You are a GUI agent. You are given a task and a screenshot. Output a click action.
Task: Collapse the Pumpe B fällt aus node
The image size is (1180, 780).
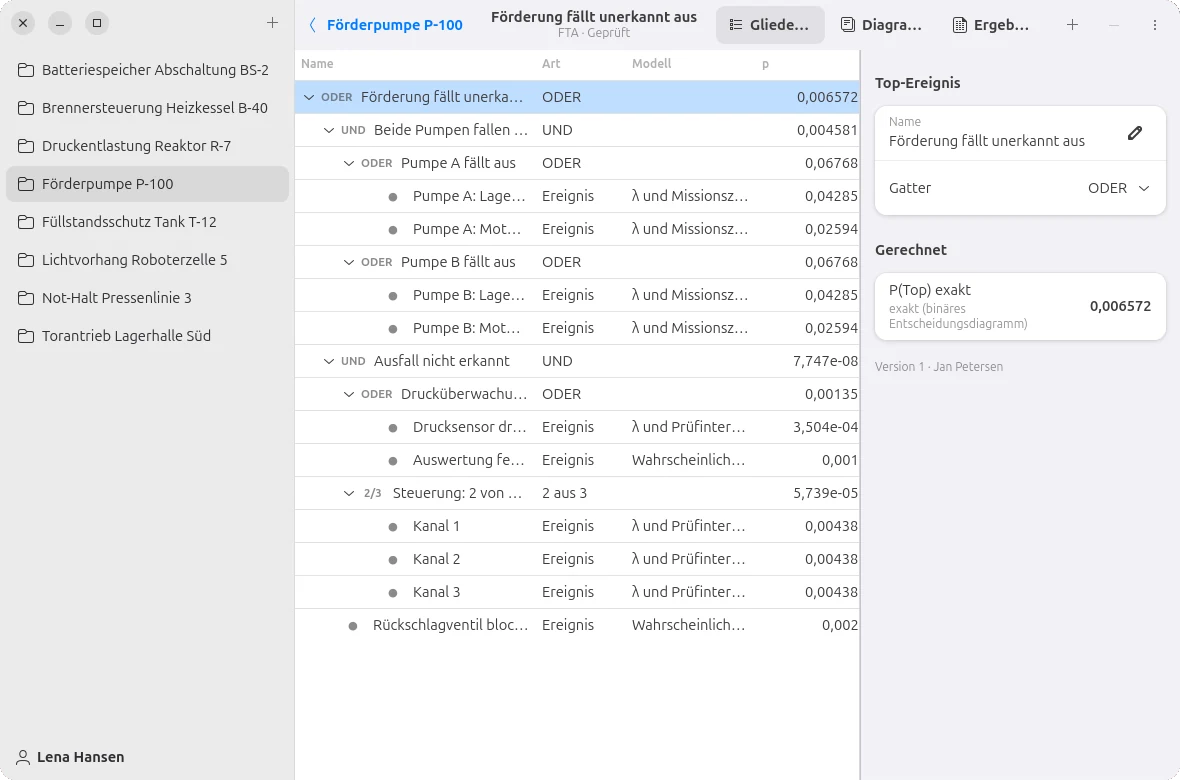[x=348, y=262]
